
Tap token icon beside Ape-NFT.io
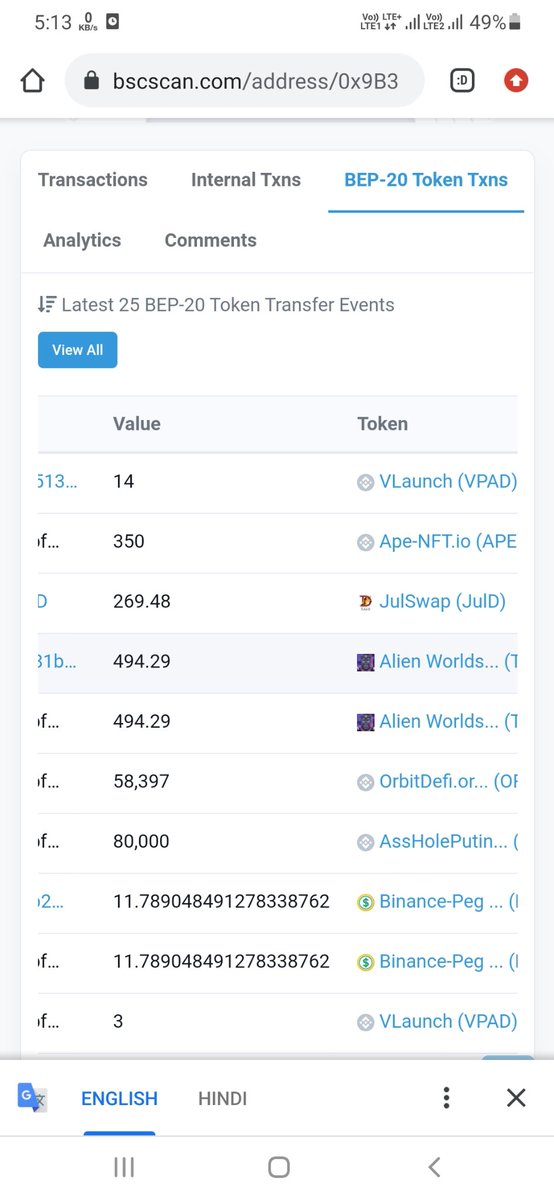365,542
